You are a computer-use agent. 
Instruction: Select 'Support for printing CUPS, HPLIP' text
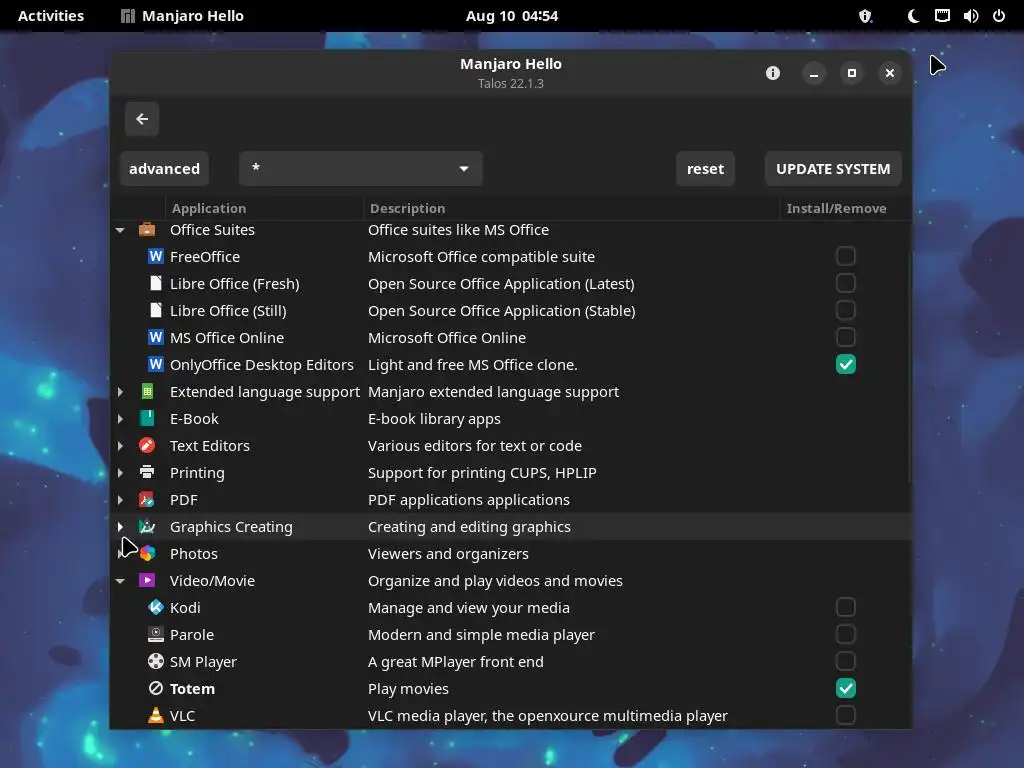point(482,473)
